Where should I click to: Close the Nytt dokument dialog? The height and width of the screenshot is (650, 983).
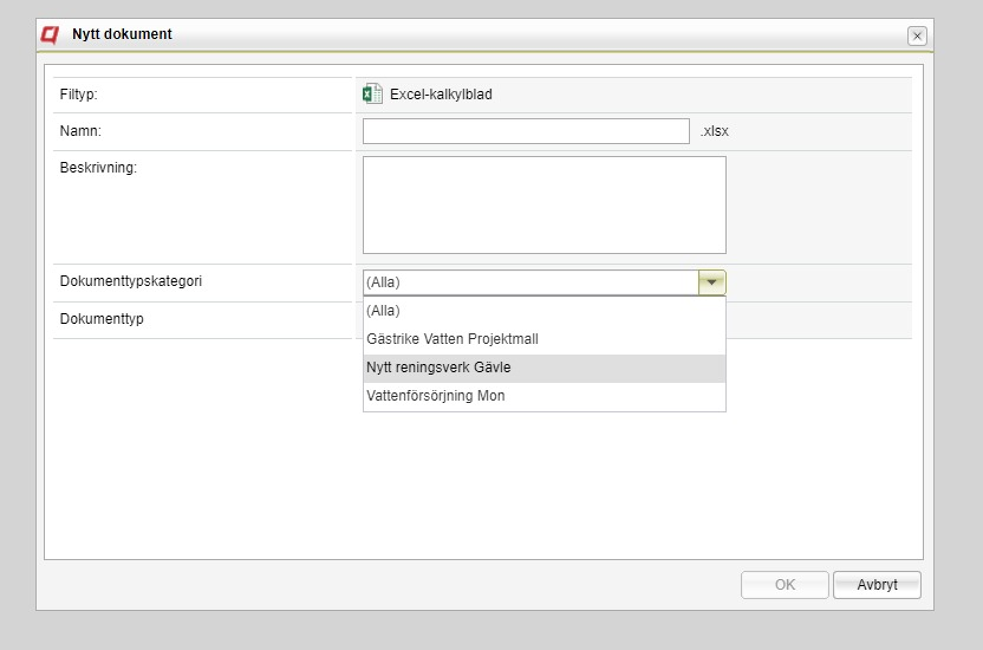point(917,36)
